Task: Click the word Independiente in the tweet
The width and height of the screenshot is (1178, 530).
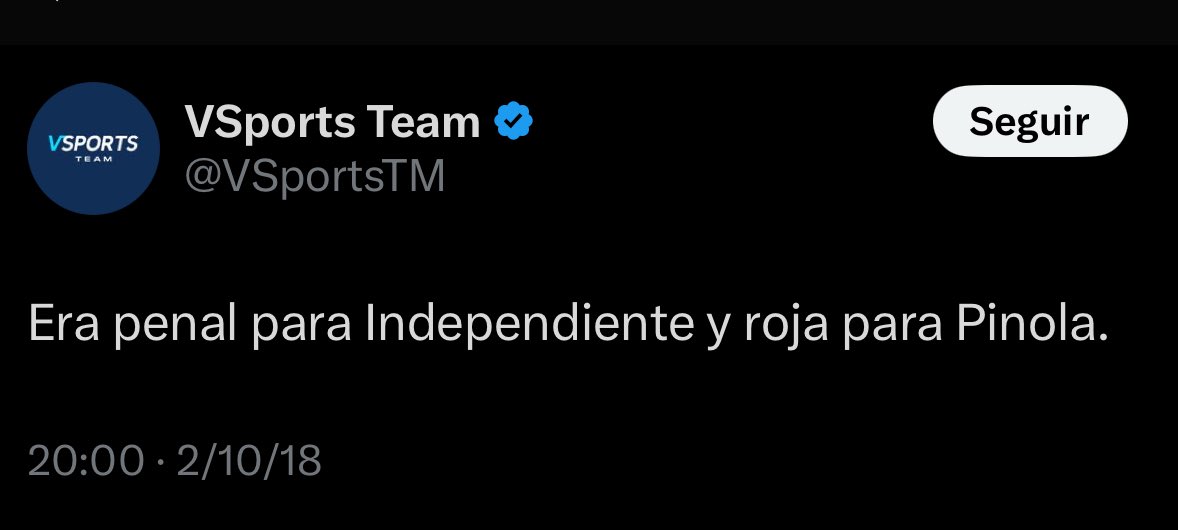Action: click(529, 325)
